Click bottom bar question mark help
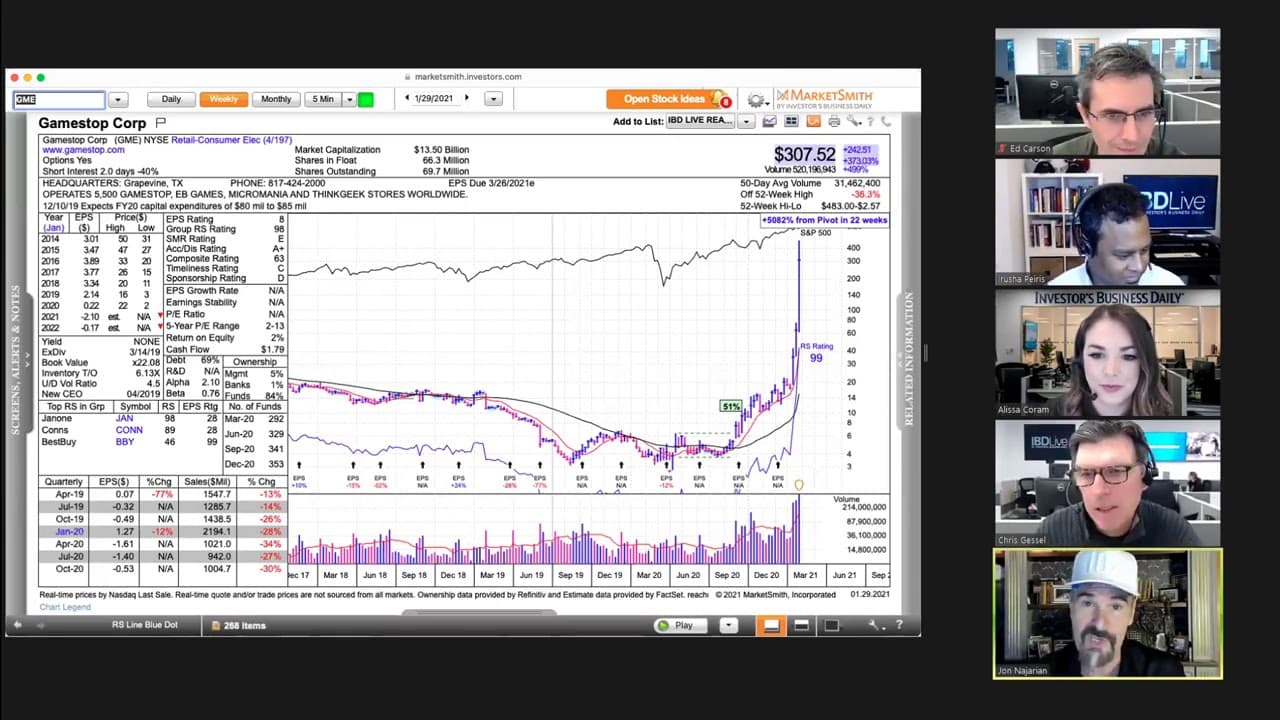Viewport: 1280px width, 720px height. pyautogui.click(x=899, y=625)
